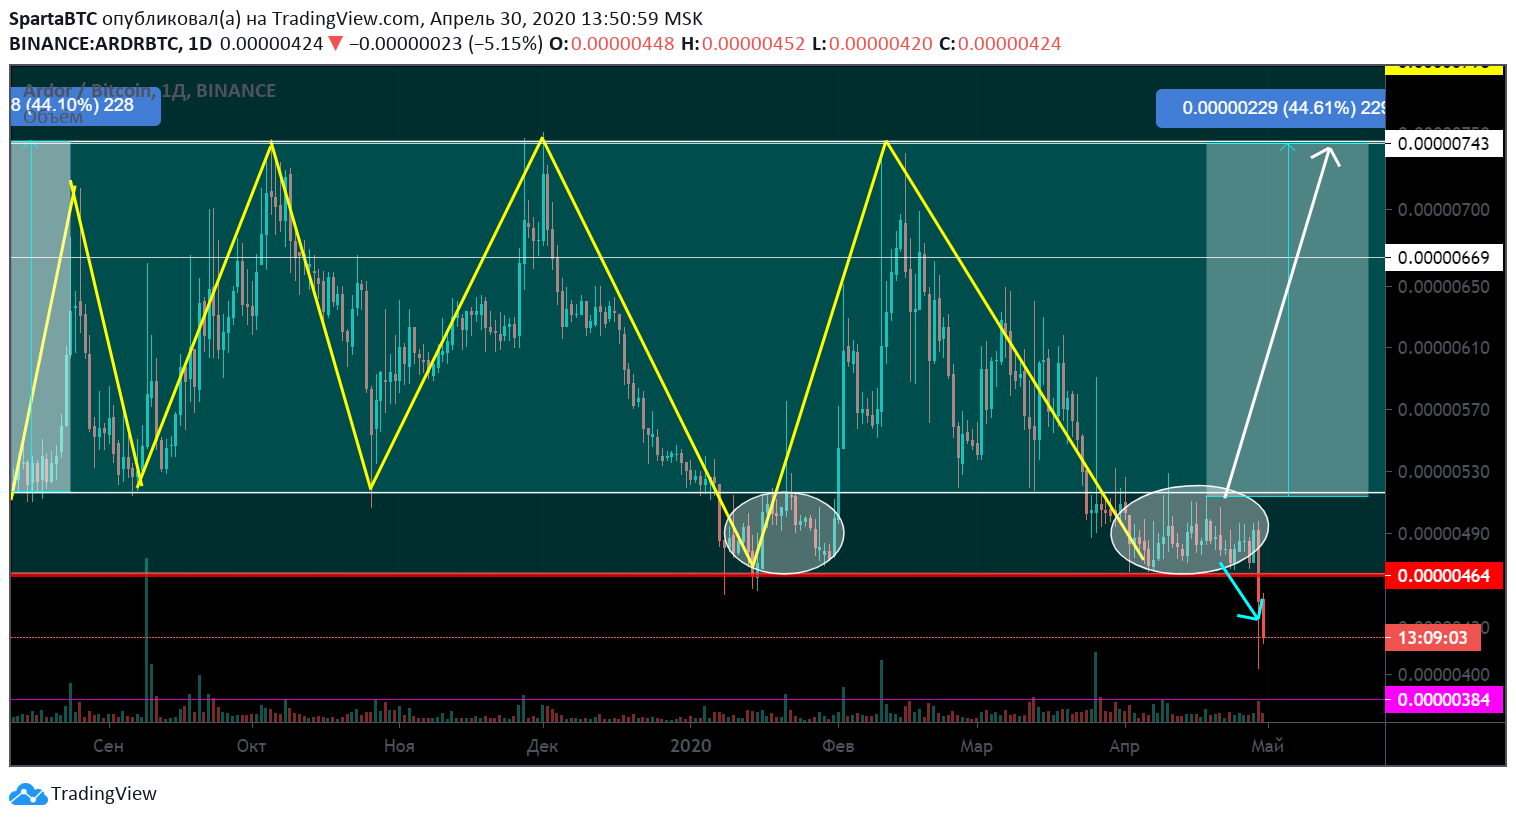Click the open value O:0.00000448
This screenshot has height=821, width=1516.
click(612, 44)
